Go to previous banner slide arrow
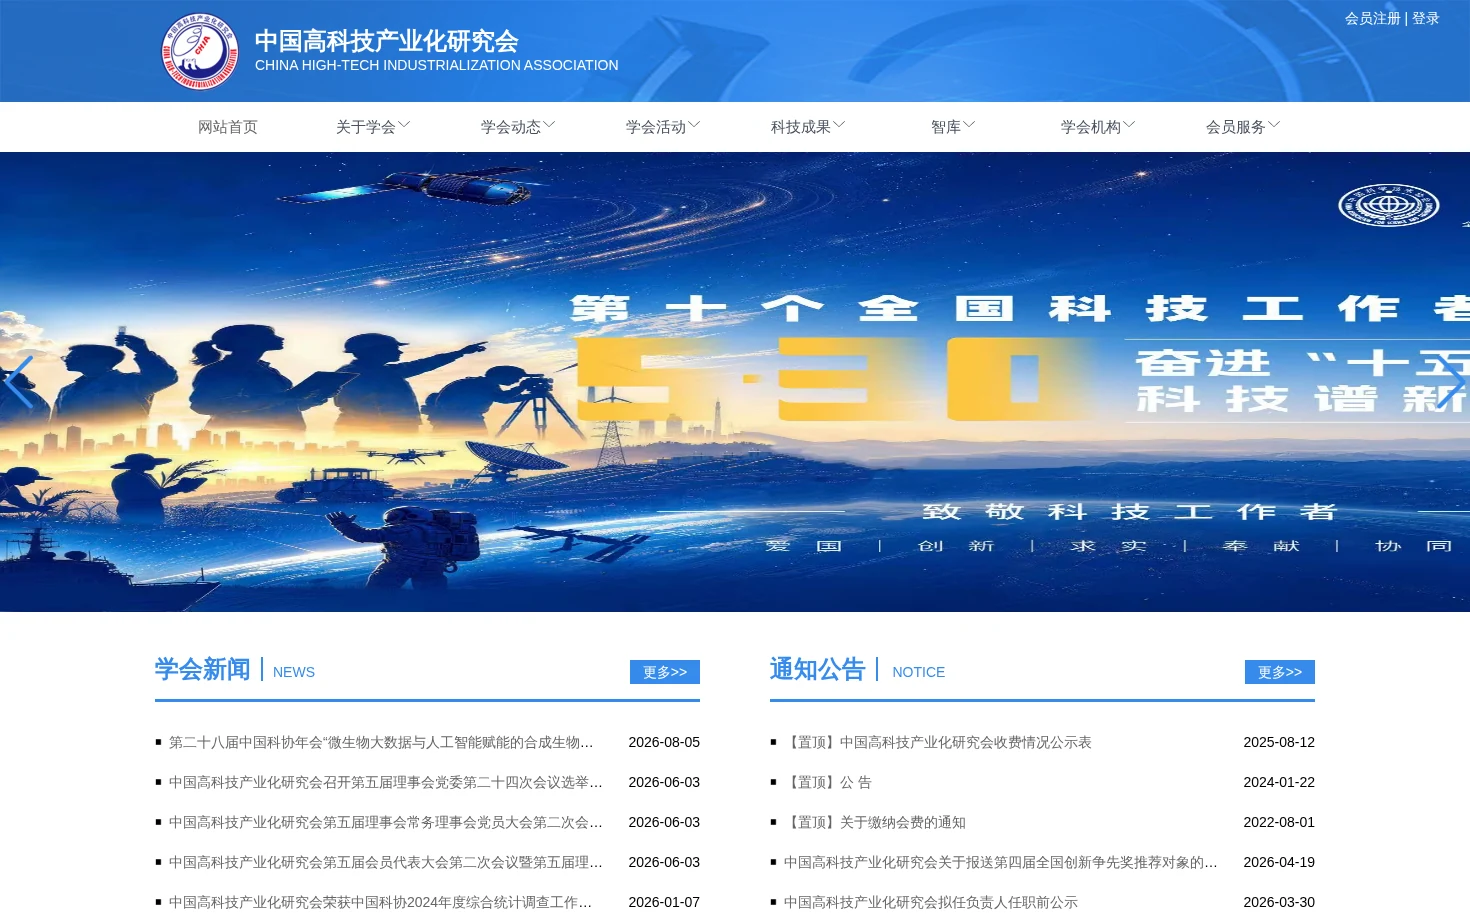The height and width of the screenshot is (923, 1470). (19, 382)
